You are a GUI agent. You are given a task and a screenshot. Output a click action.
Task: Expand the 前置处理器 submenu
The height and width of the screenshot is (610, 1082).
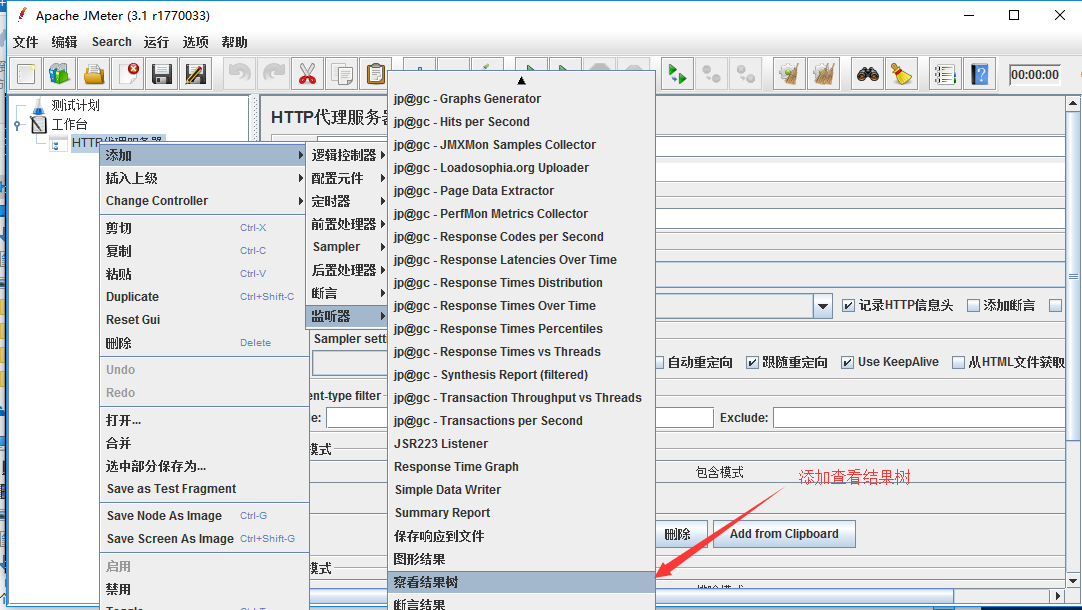[x=347, y=224]
